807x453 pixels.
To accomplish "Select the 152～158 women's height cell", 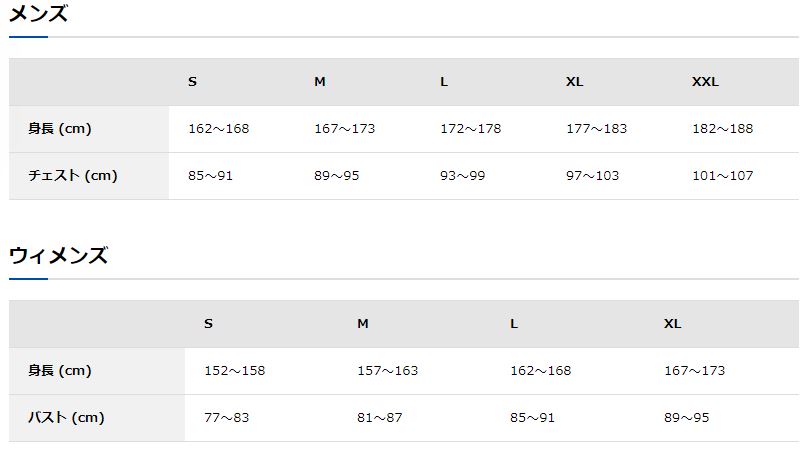I will tap(234, 371).
